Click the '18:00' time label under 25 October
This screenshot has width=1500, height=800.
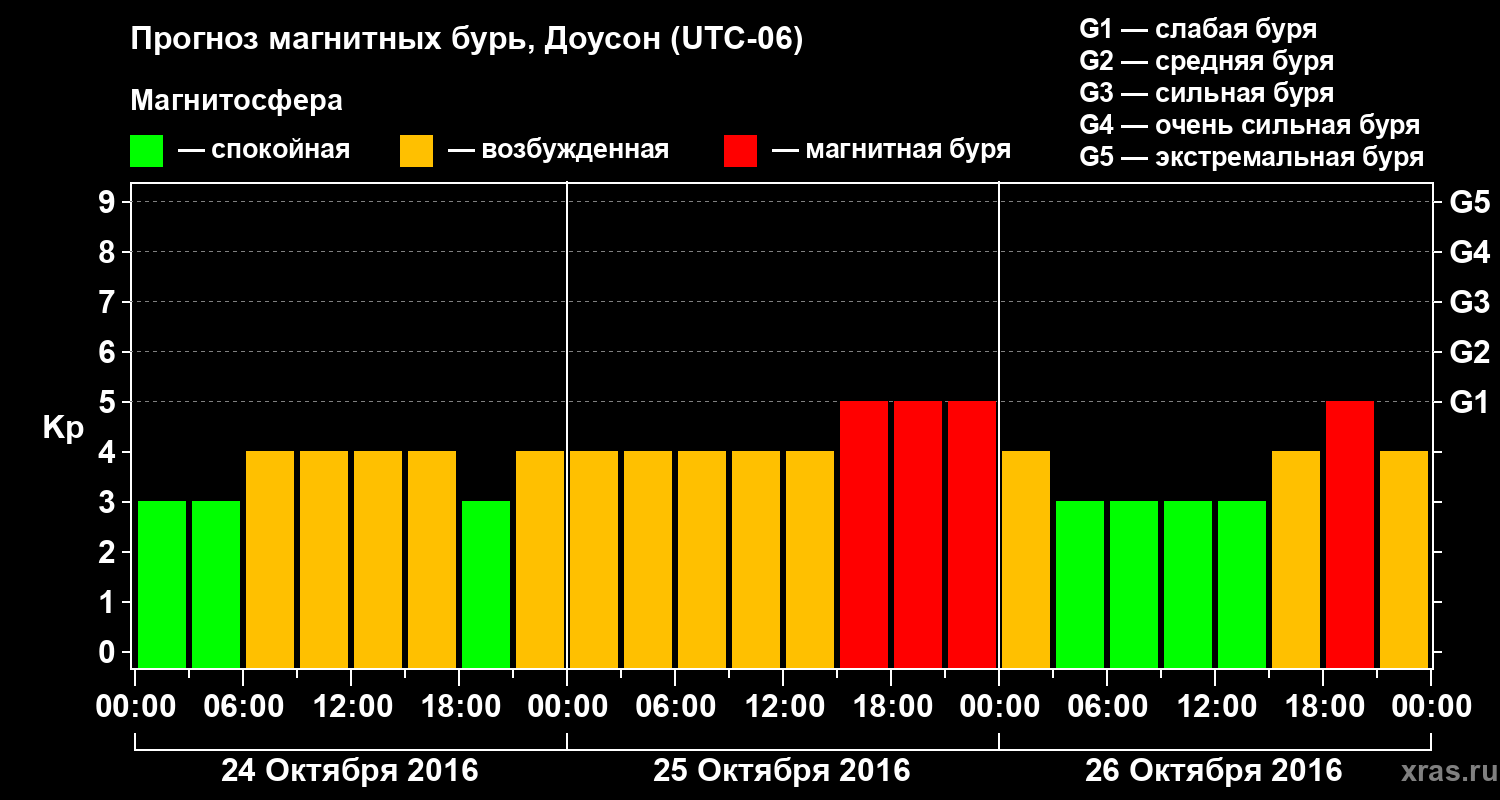pyautogui.click(x=891, y=707)
